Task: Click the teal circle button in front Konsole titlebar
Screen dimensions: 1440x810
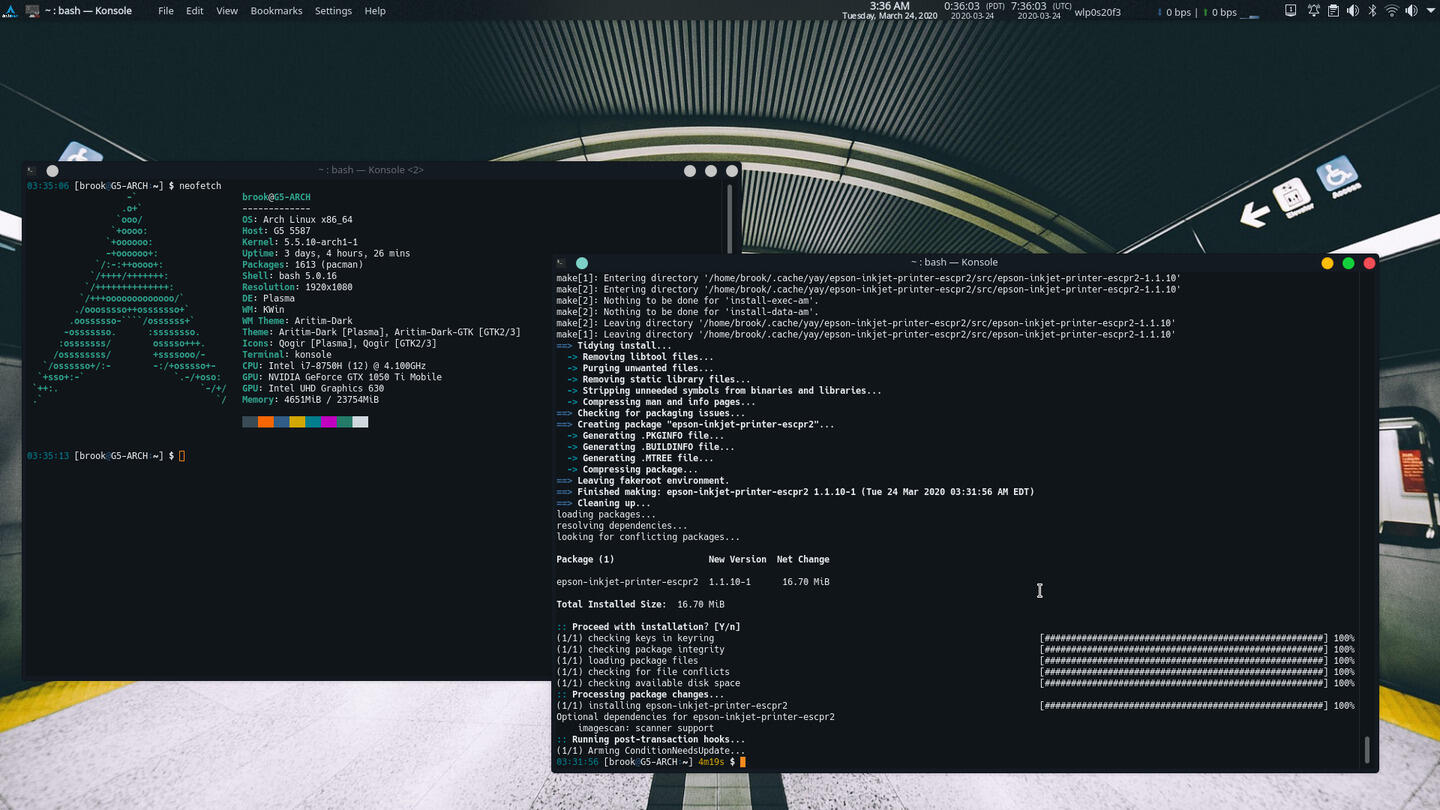Action: 582,263
